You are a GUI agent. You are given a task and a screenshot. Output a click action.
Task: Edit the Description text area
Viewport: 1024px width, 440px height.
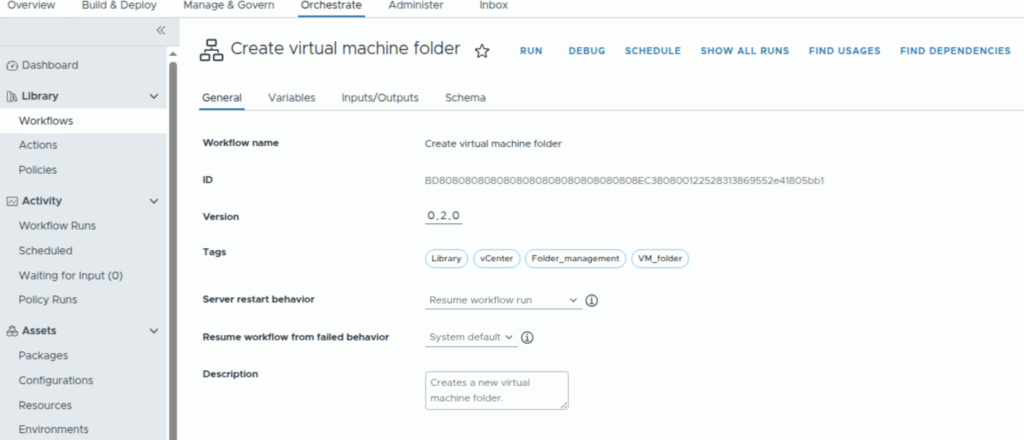coord(496,390)
